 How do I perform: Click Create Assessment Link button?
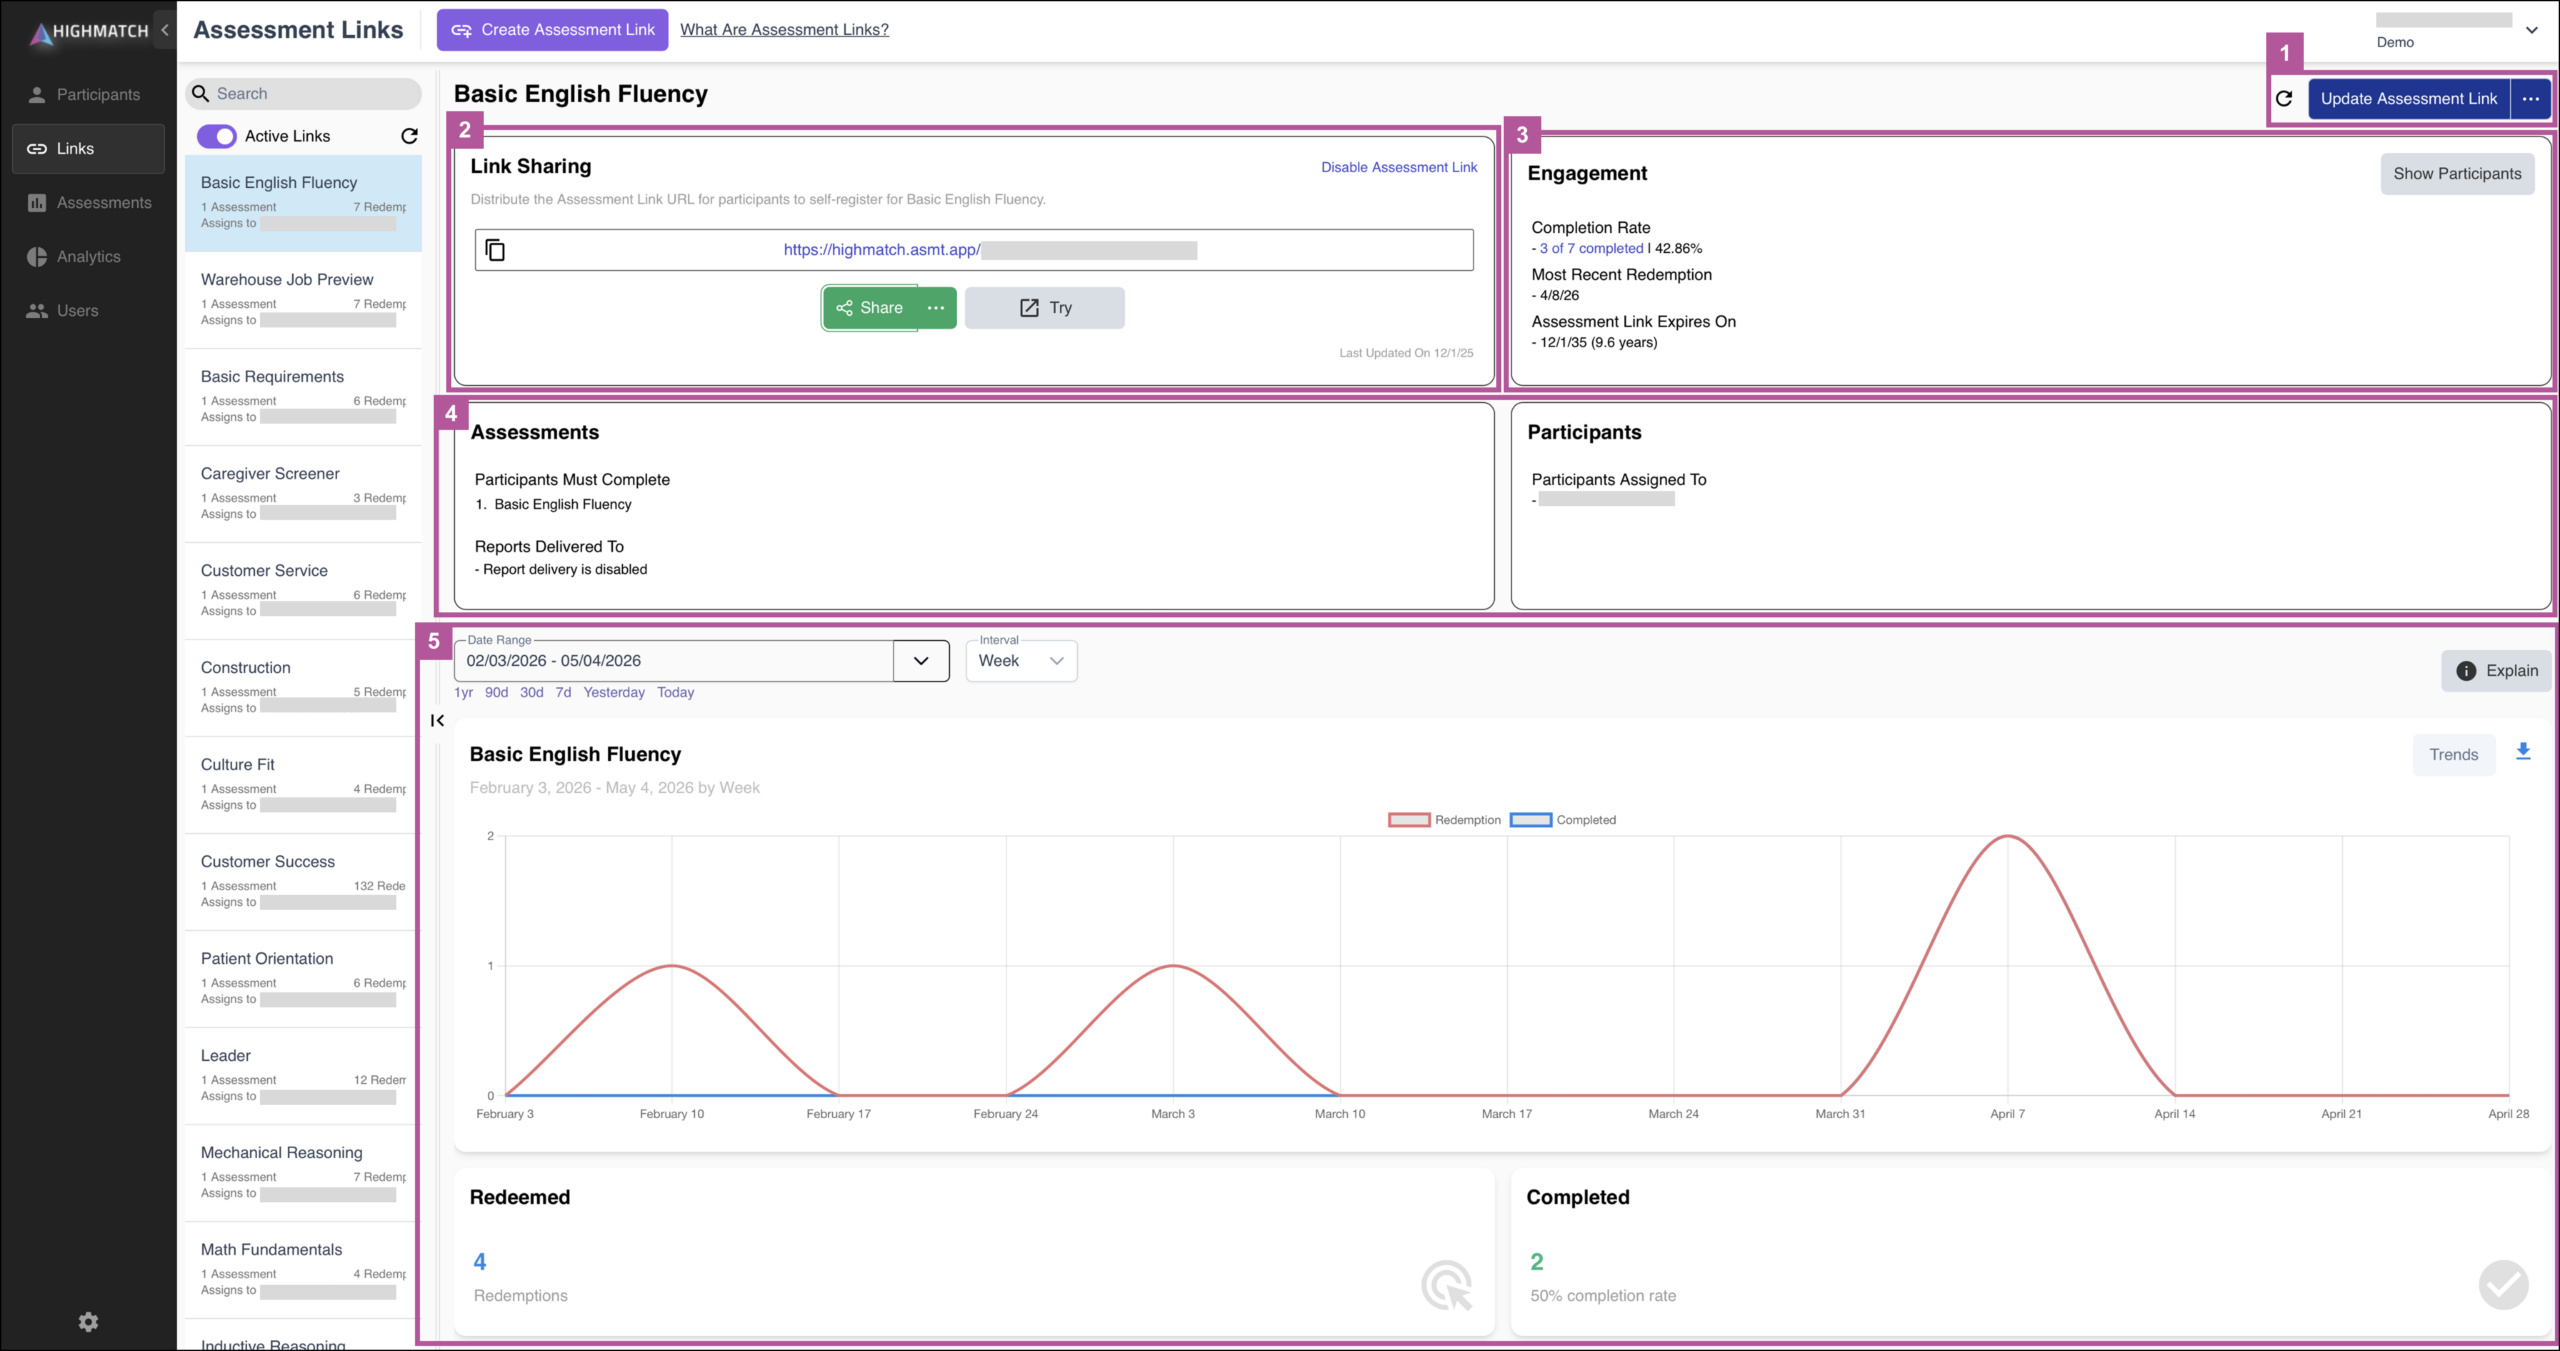(x=553, y=30)
